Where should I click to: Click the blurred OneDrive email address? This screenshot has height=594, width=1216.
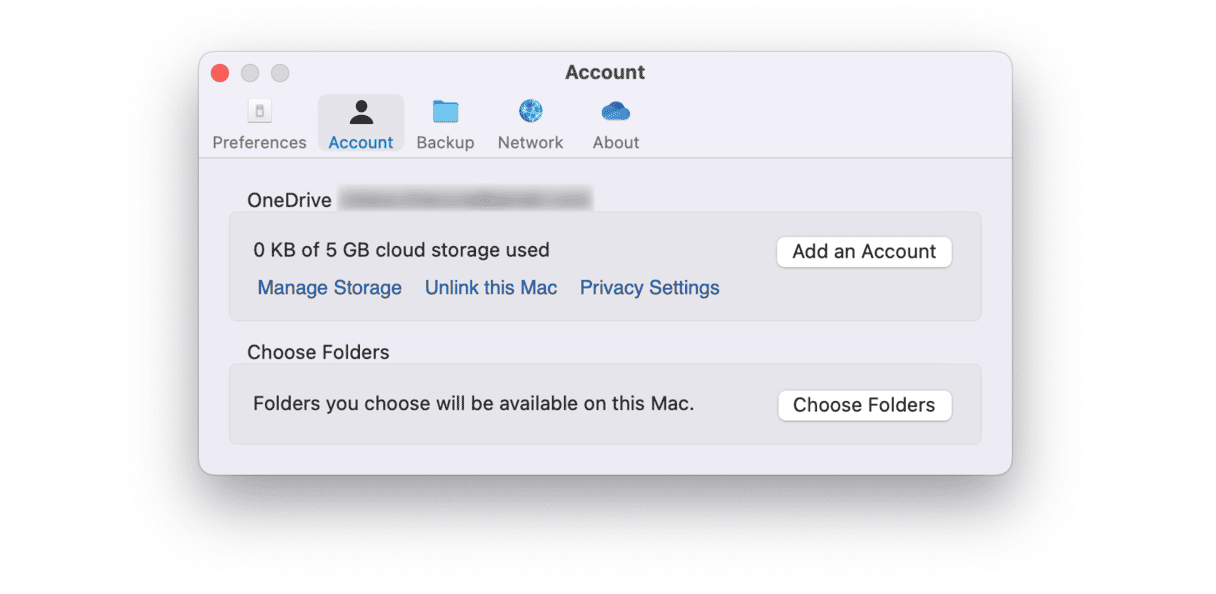coord(465,199)
